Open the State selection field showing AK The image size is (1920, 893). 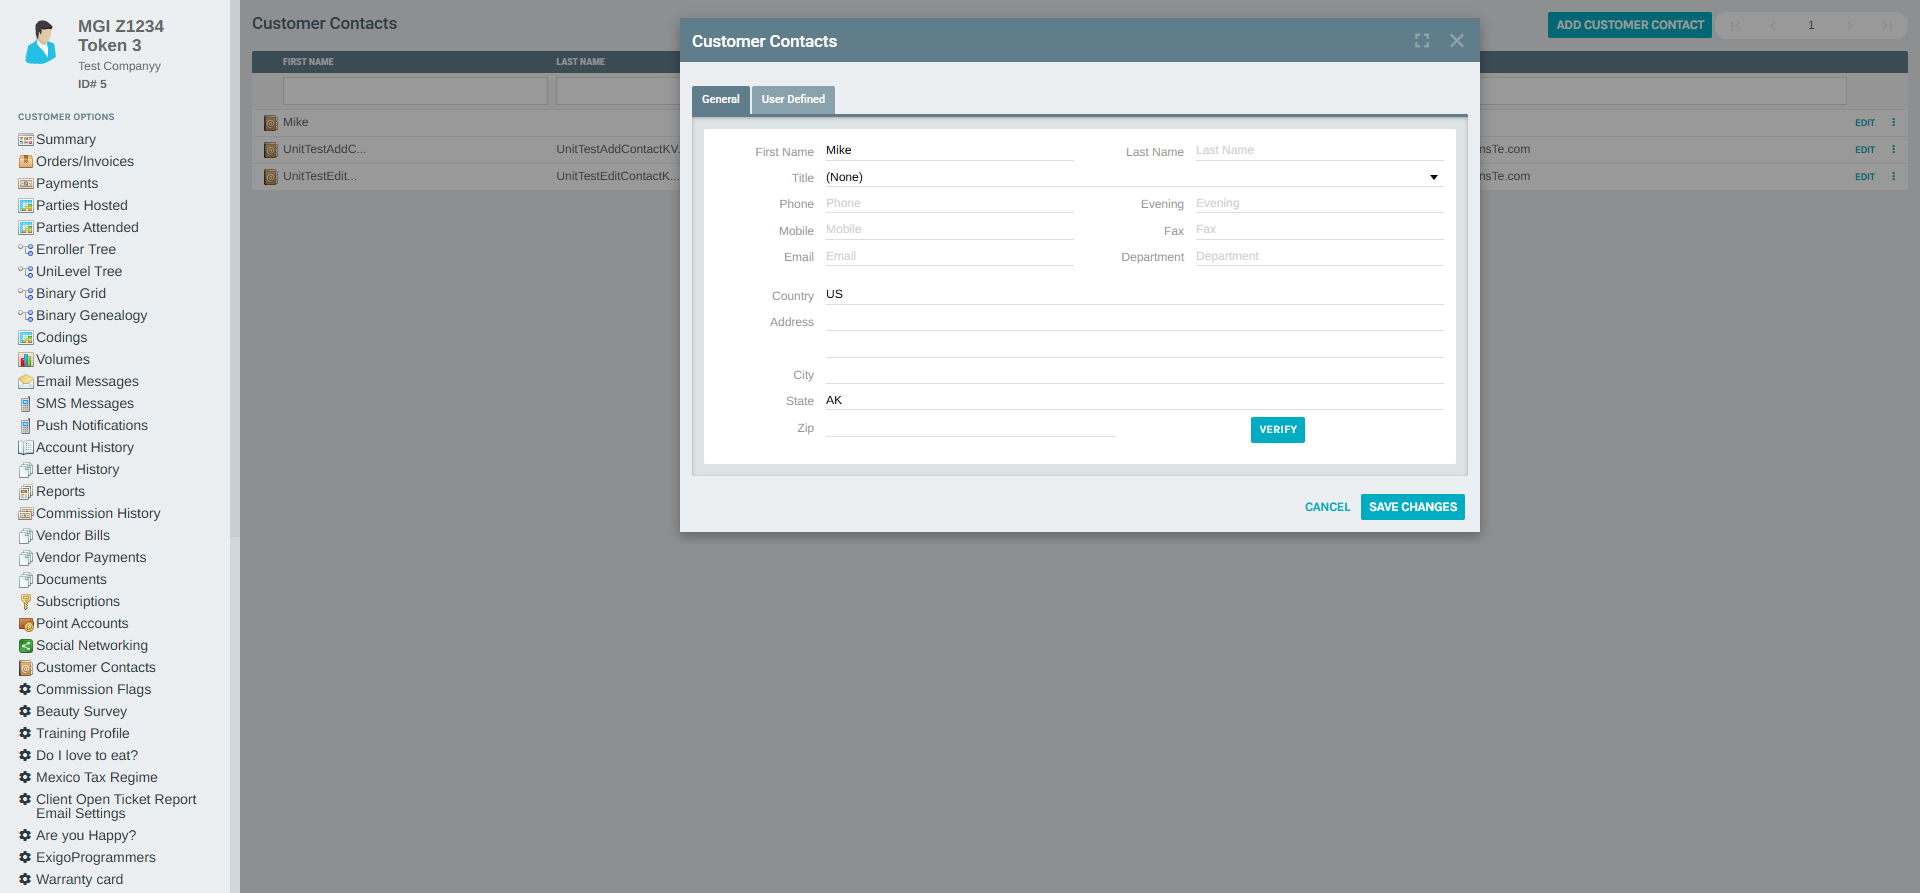coord(1133,400)
